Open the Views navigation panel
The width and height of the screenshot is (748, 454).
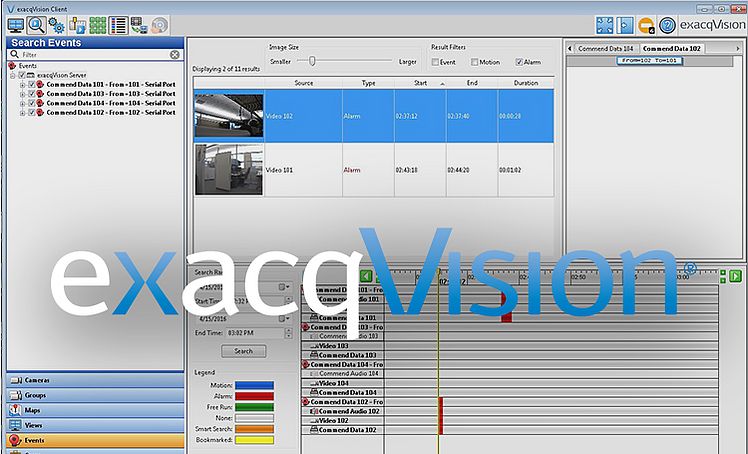pyautogui.click(x=95, y=425)
